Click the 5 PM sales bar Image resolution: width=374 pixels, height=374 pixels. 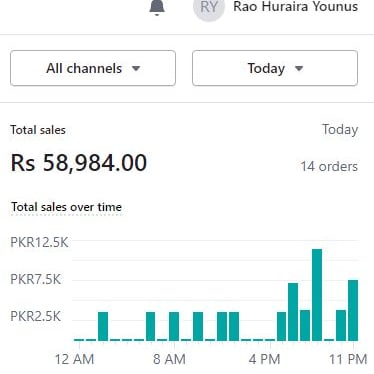pos(282,326)
